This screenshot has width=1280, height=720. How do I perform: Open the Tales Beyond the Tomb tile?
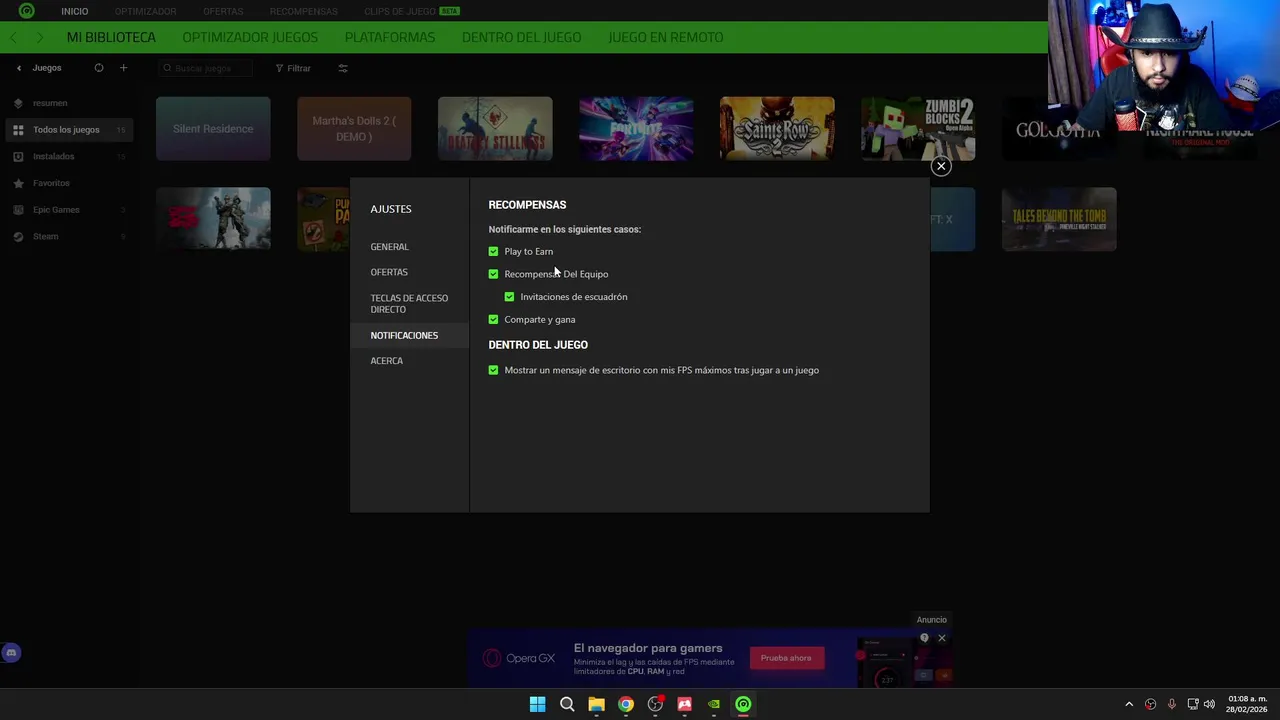click(1059, 219)
